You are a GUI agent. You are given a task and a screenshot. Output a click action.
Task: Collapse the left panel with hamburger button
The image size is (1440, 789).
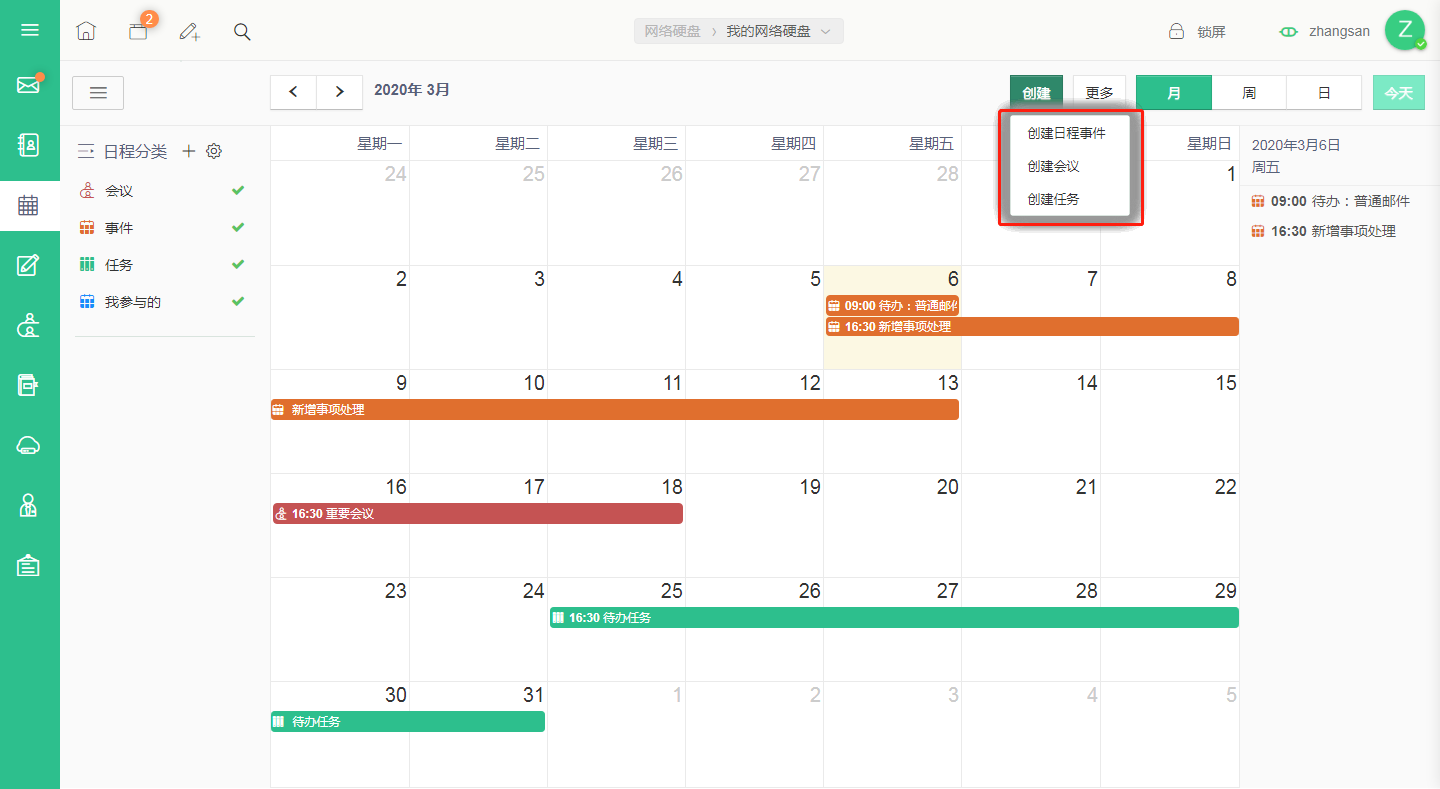point(98,93)
